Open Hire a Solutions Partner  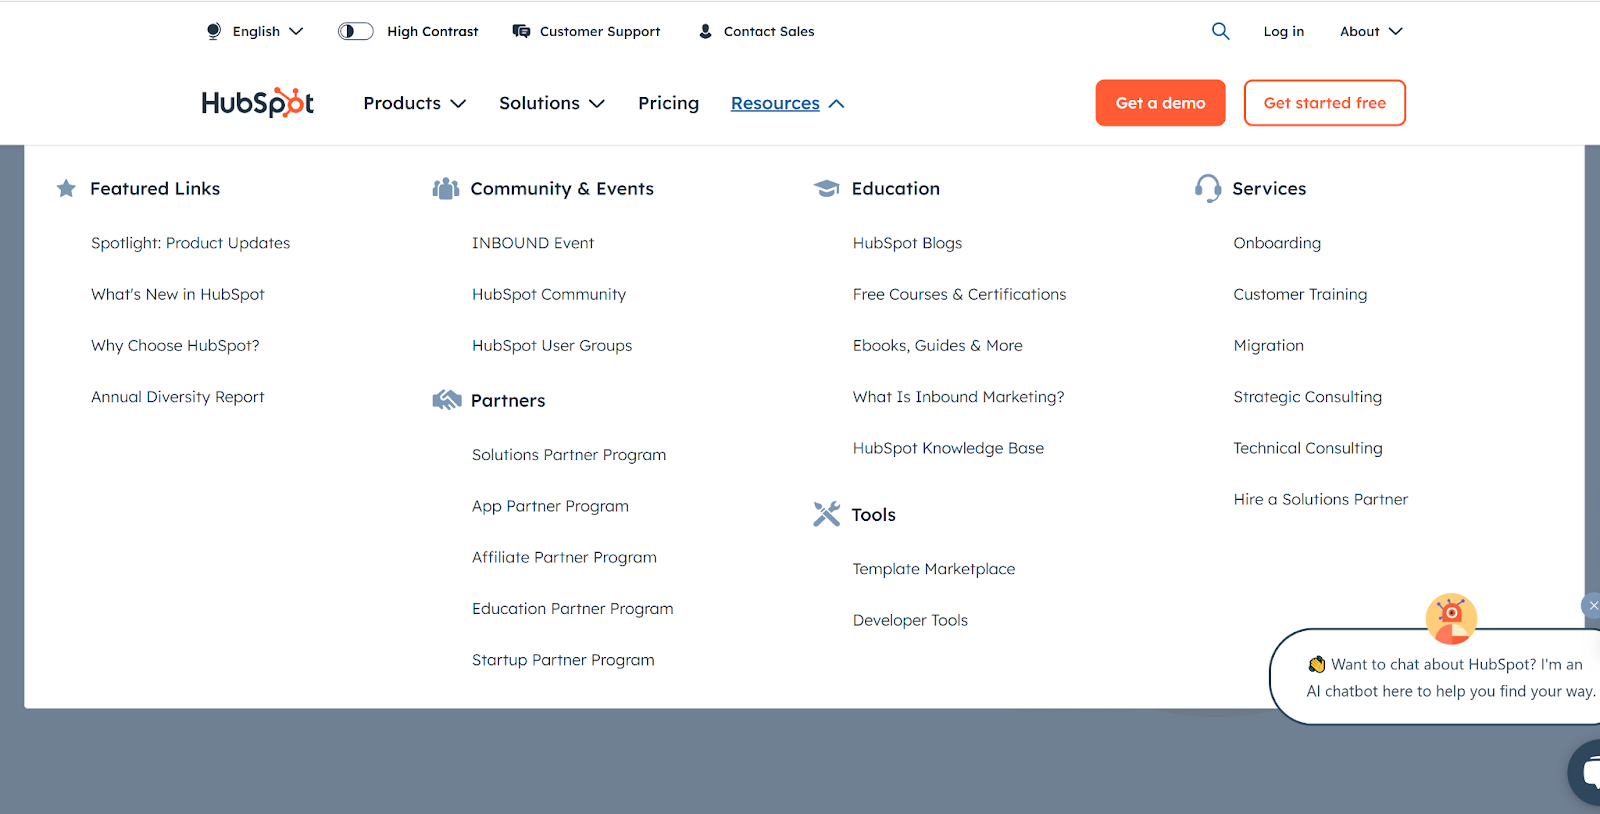coord(1321,499)
